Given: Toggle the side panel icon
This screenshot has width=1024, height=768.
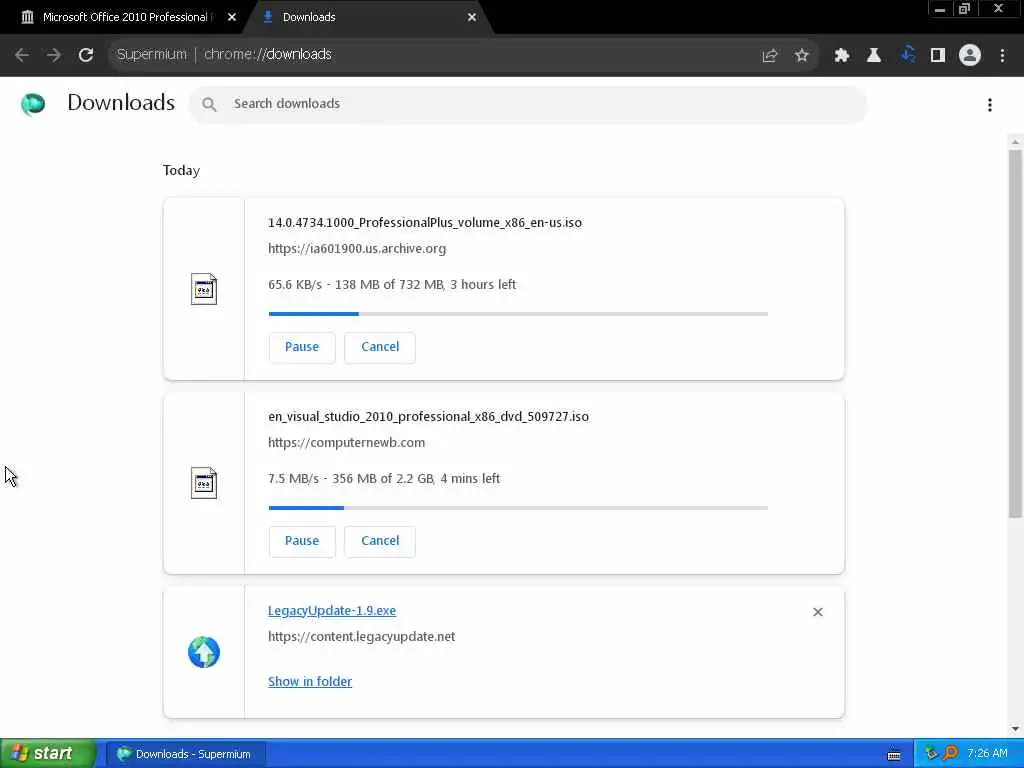Looking at the screenshot, I should click(938, 56).
